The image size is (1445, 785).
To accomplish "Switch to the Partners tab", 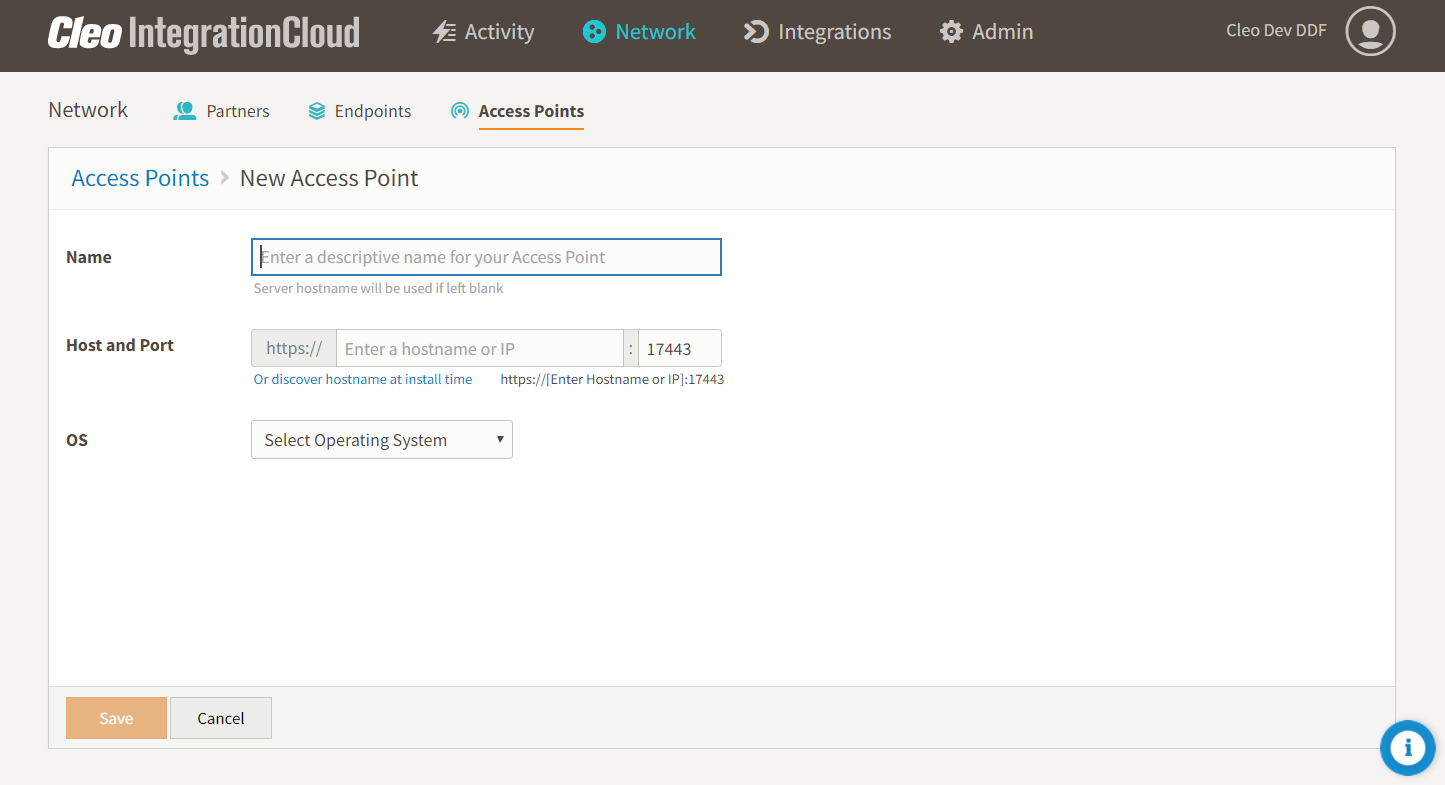I will click(237, 111).
